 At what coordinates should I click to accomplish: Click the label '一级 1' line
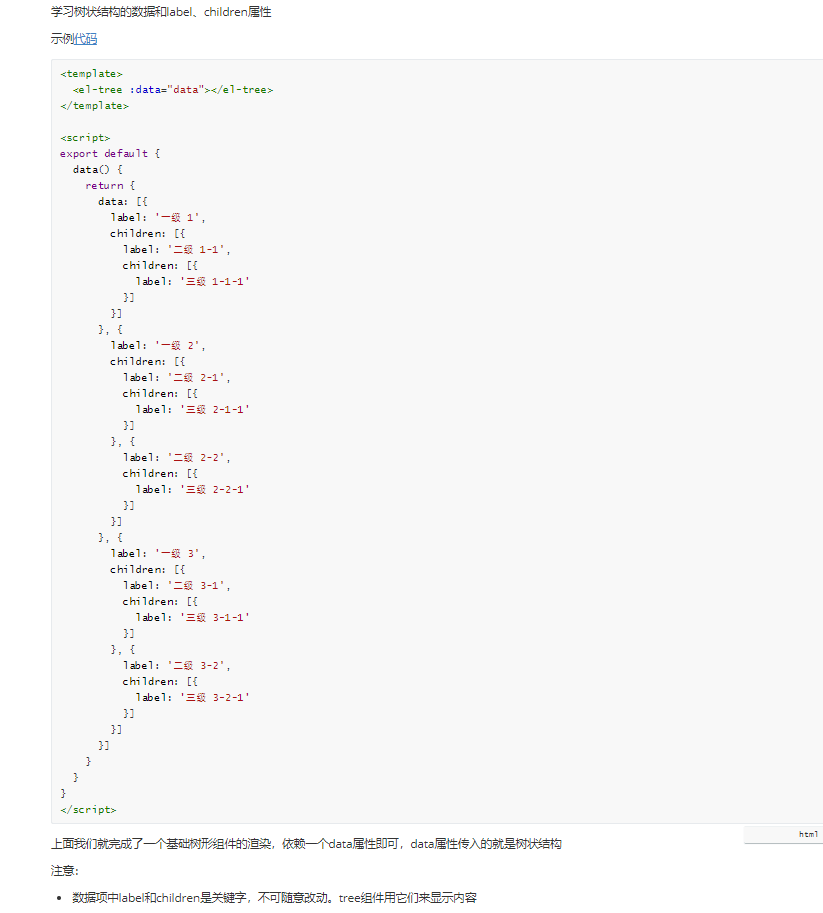[158, 218]
